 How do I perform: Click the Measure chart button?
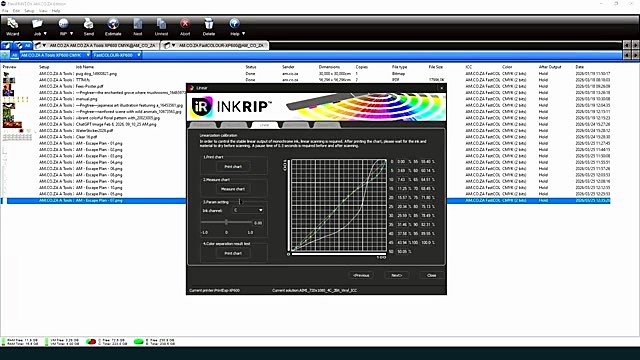tap(233, 189)
